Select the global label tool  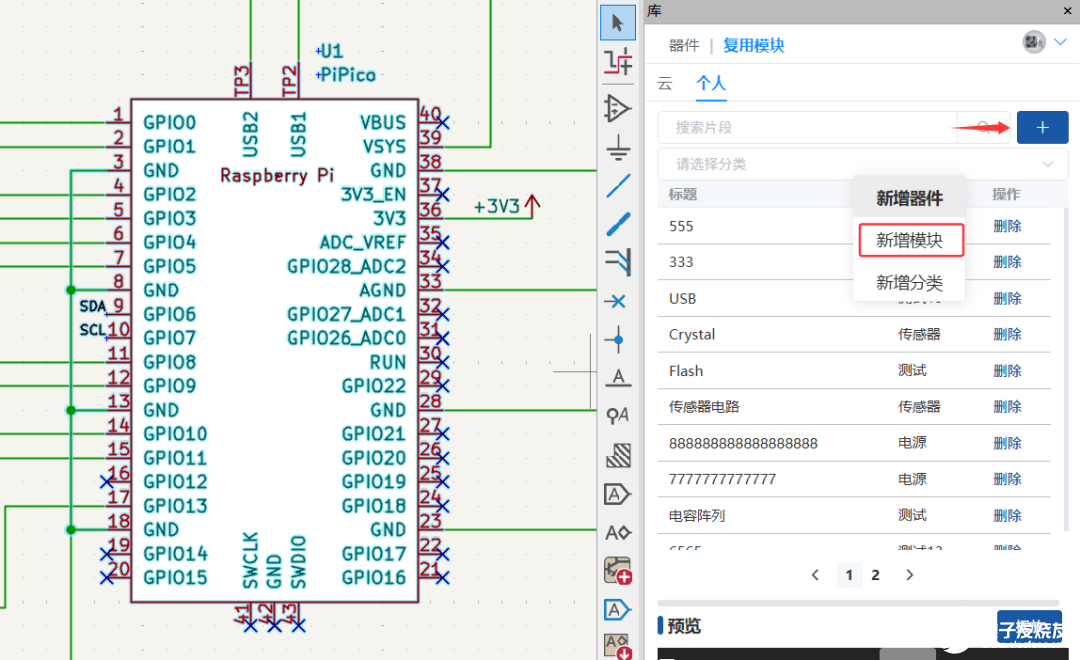pos(618,494)
